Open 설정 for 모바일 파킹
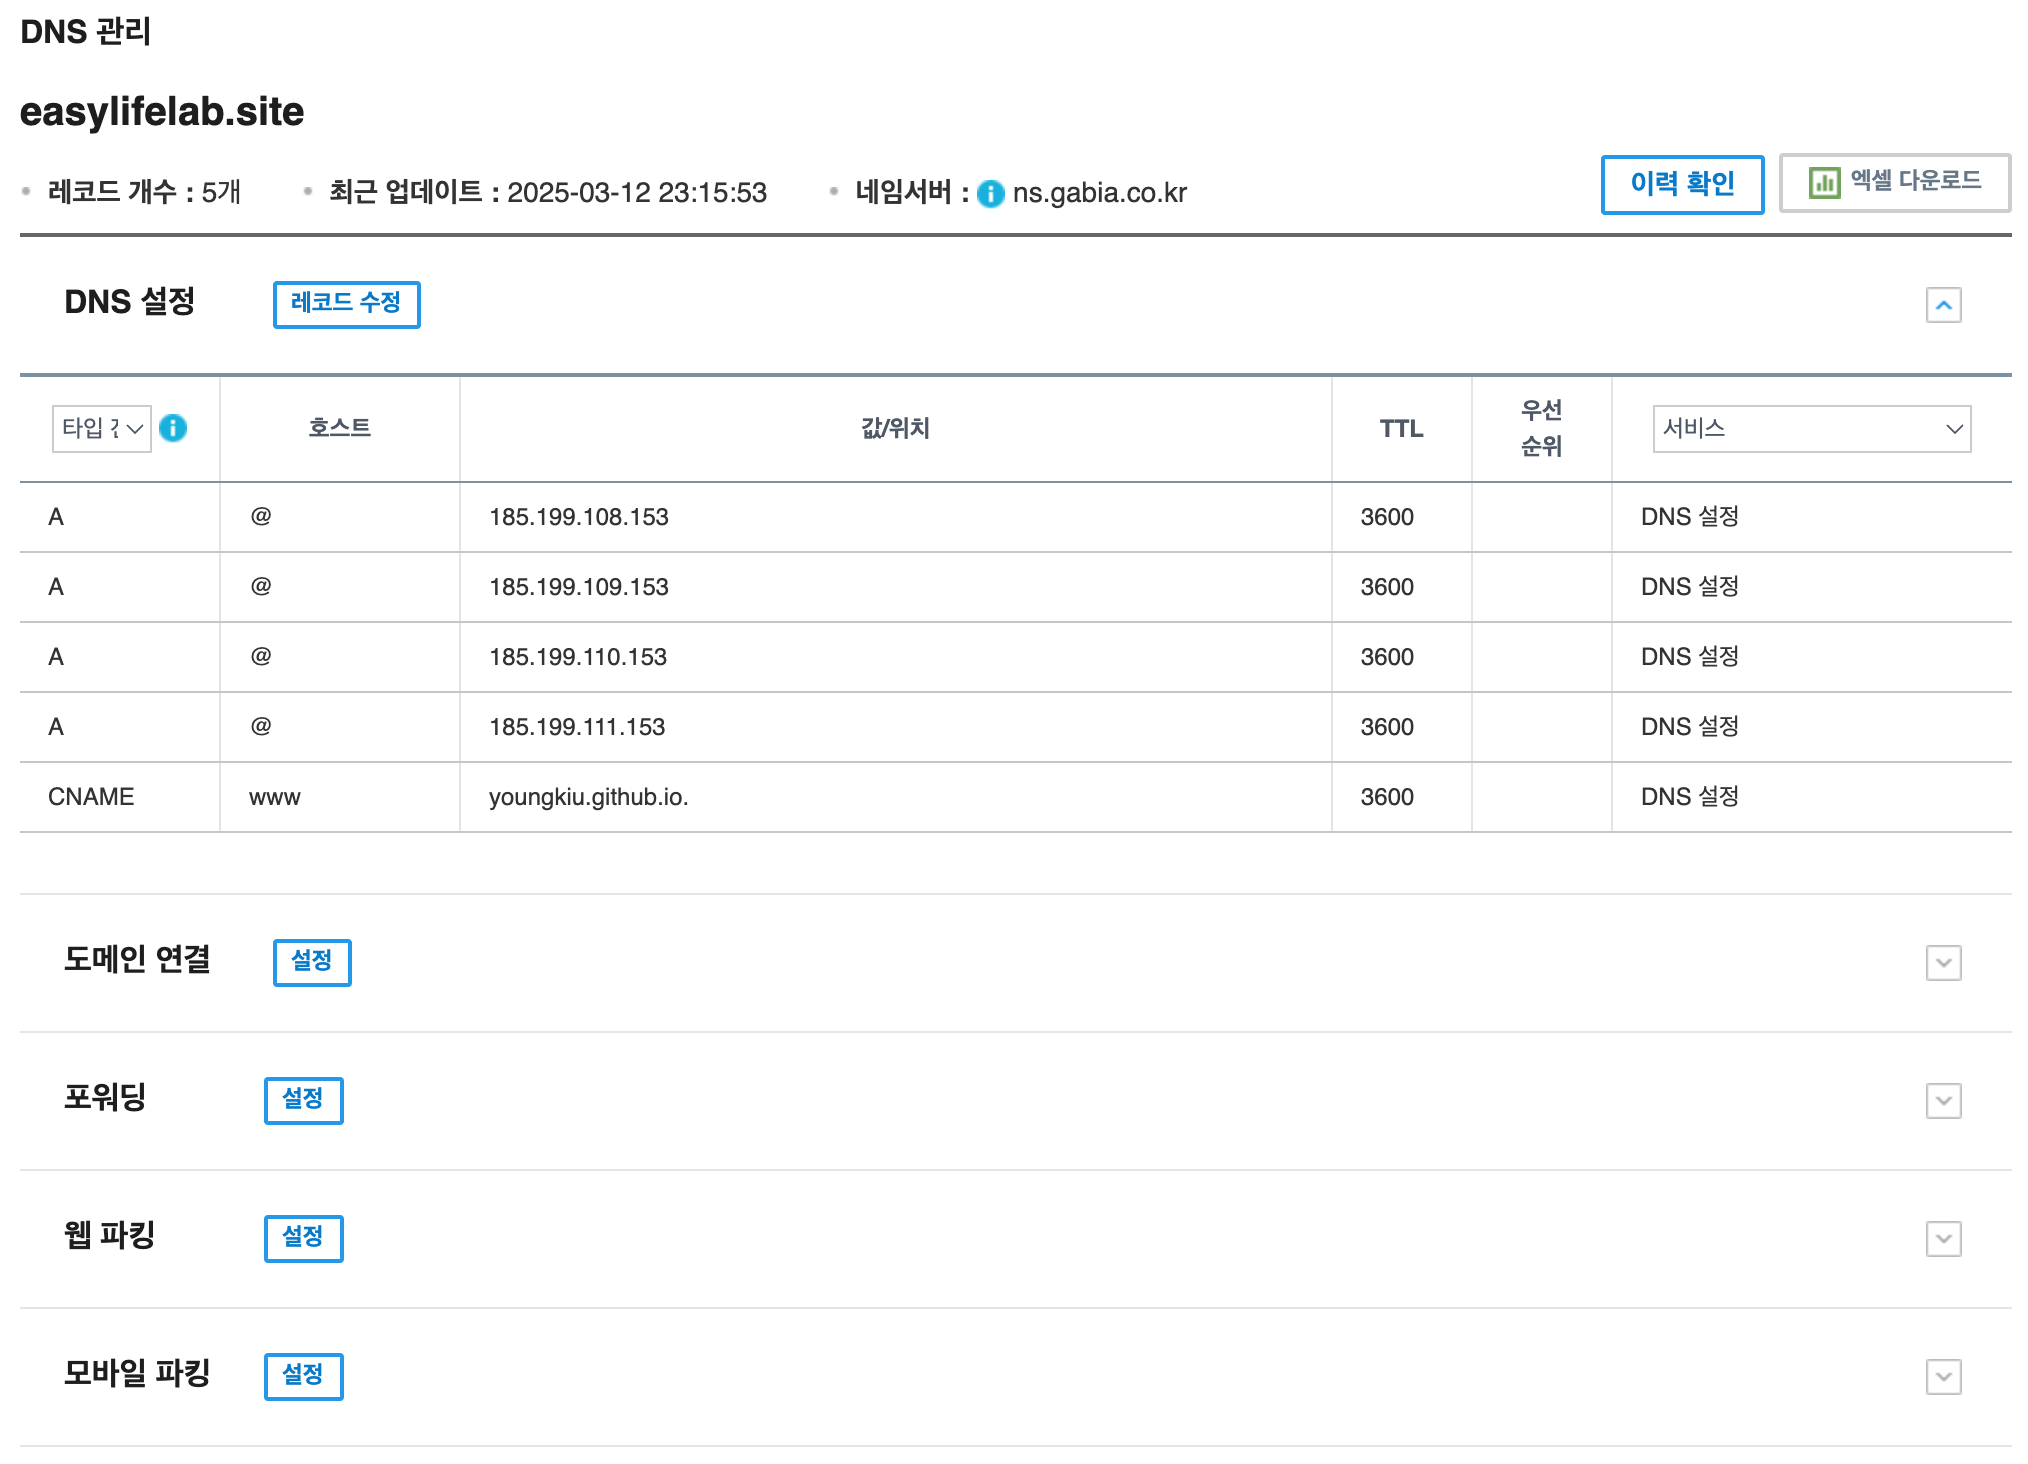The image size is (2028, 1464). (303, 1376)
